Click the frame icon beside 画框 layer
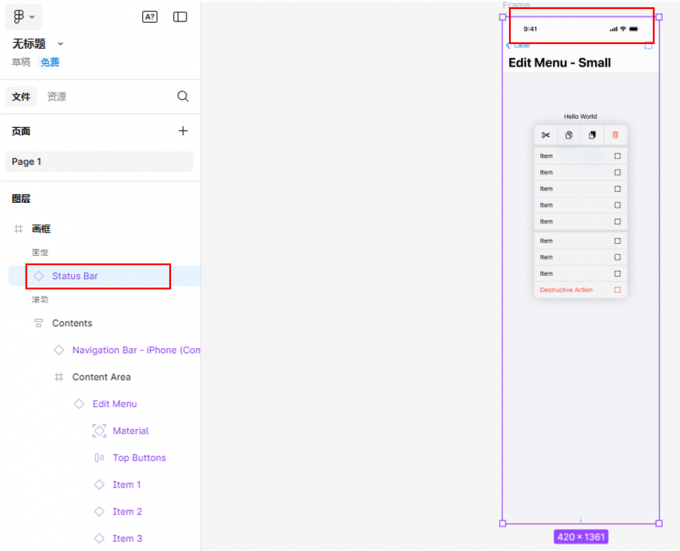This screenshot has width=680, height=551. [x=18, y=228]
